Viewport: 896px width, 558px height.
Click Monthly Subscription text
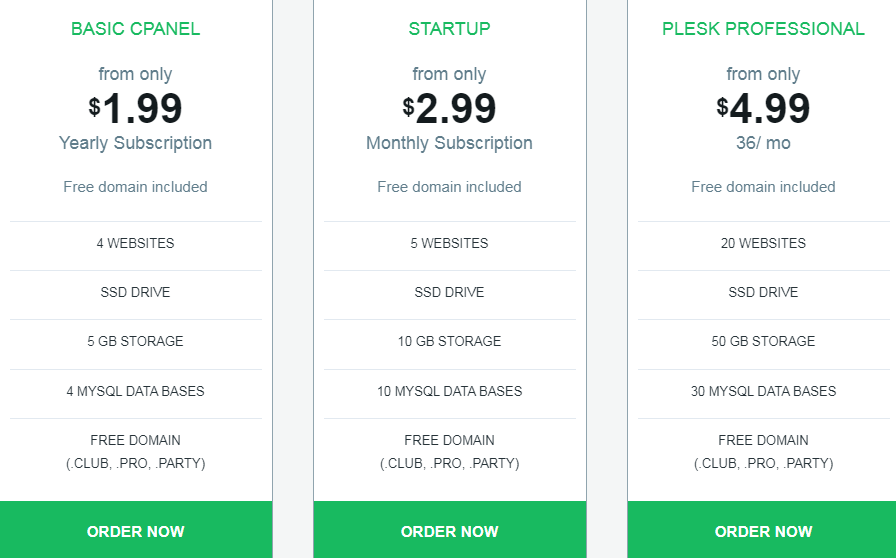450,143
